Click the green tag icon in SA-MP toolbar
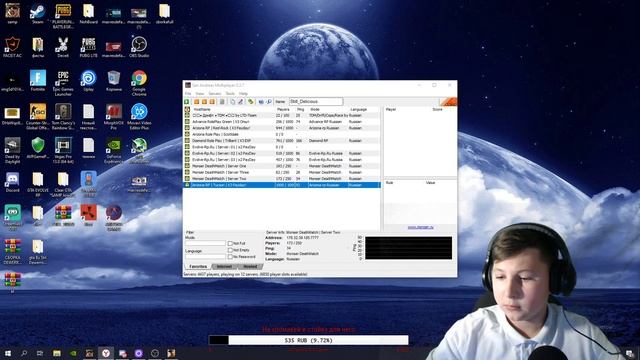 (x=250, y=102)
